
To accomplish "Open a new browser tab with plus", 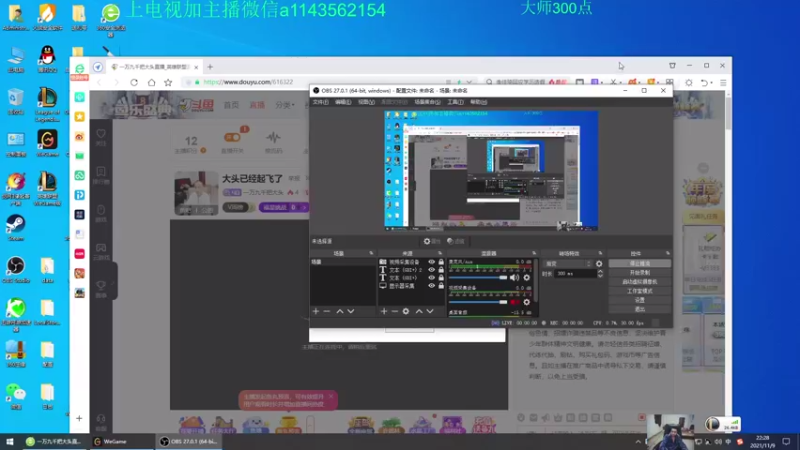I will pyautogui.click(x=210, y=67).
